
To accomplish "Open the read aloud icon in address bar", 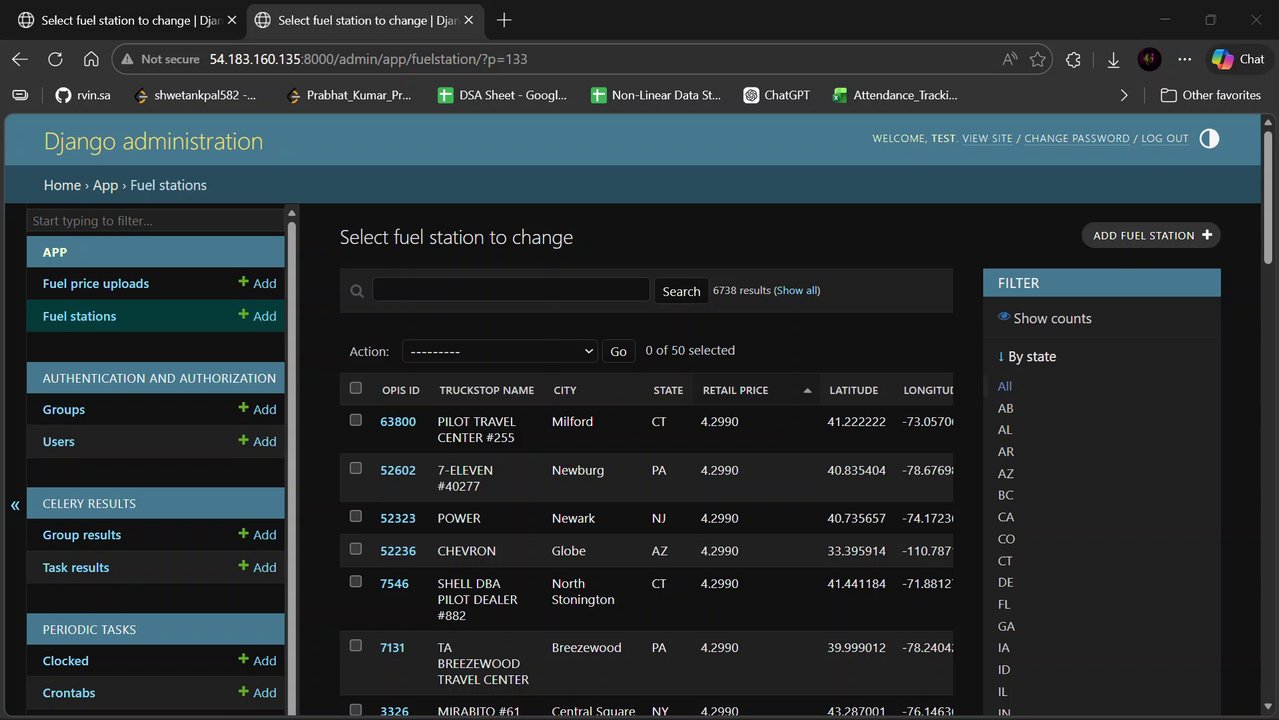I will coord(1010,59).
